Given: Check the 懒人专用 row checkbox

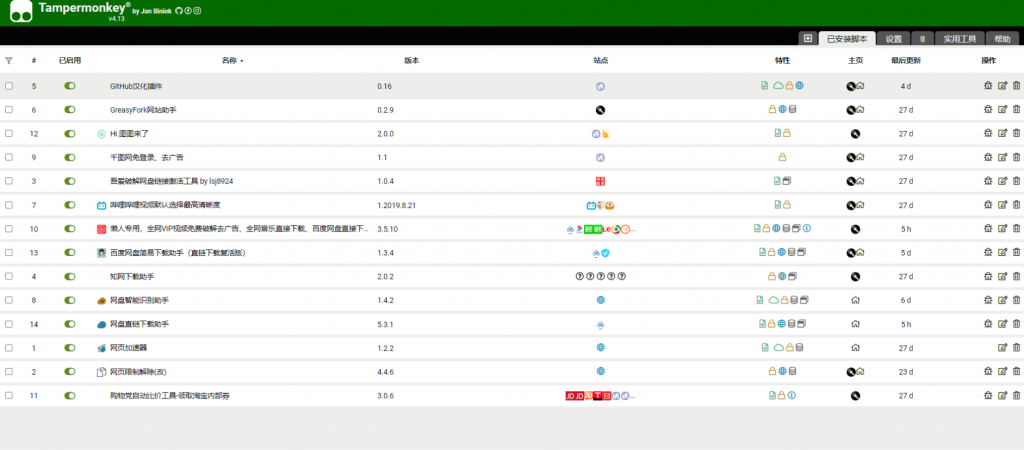Looking at the screenshot, I should 8,229.
